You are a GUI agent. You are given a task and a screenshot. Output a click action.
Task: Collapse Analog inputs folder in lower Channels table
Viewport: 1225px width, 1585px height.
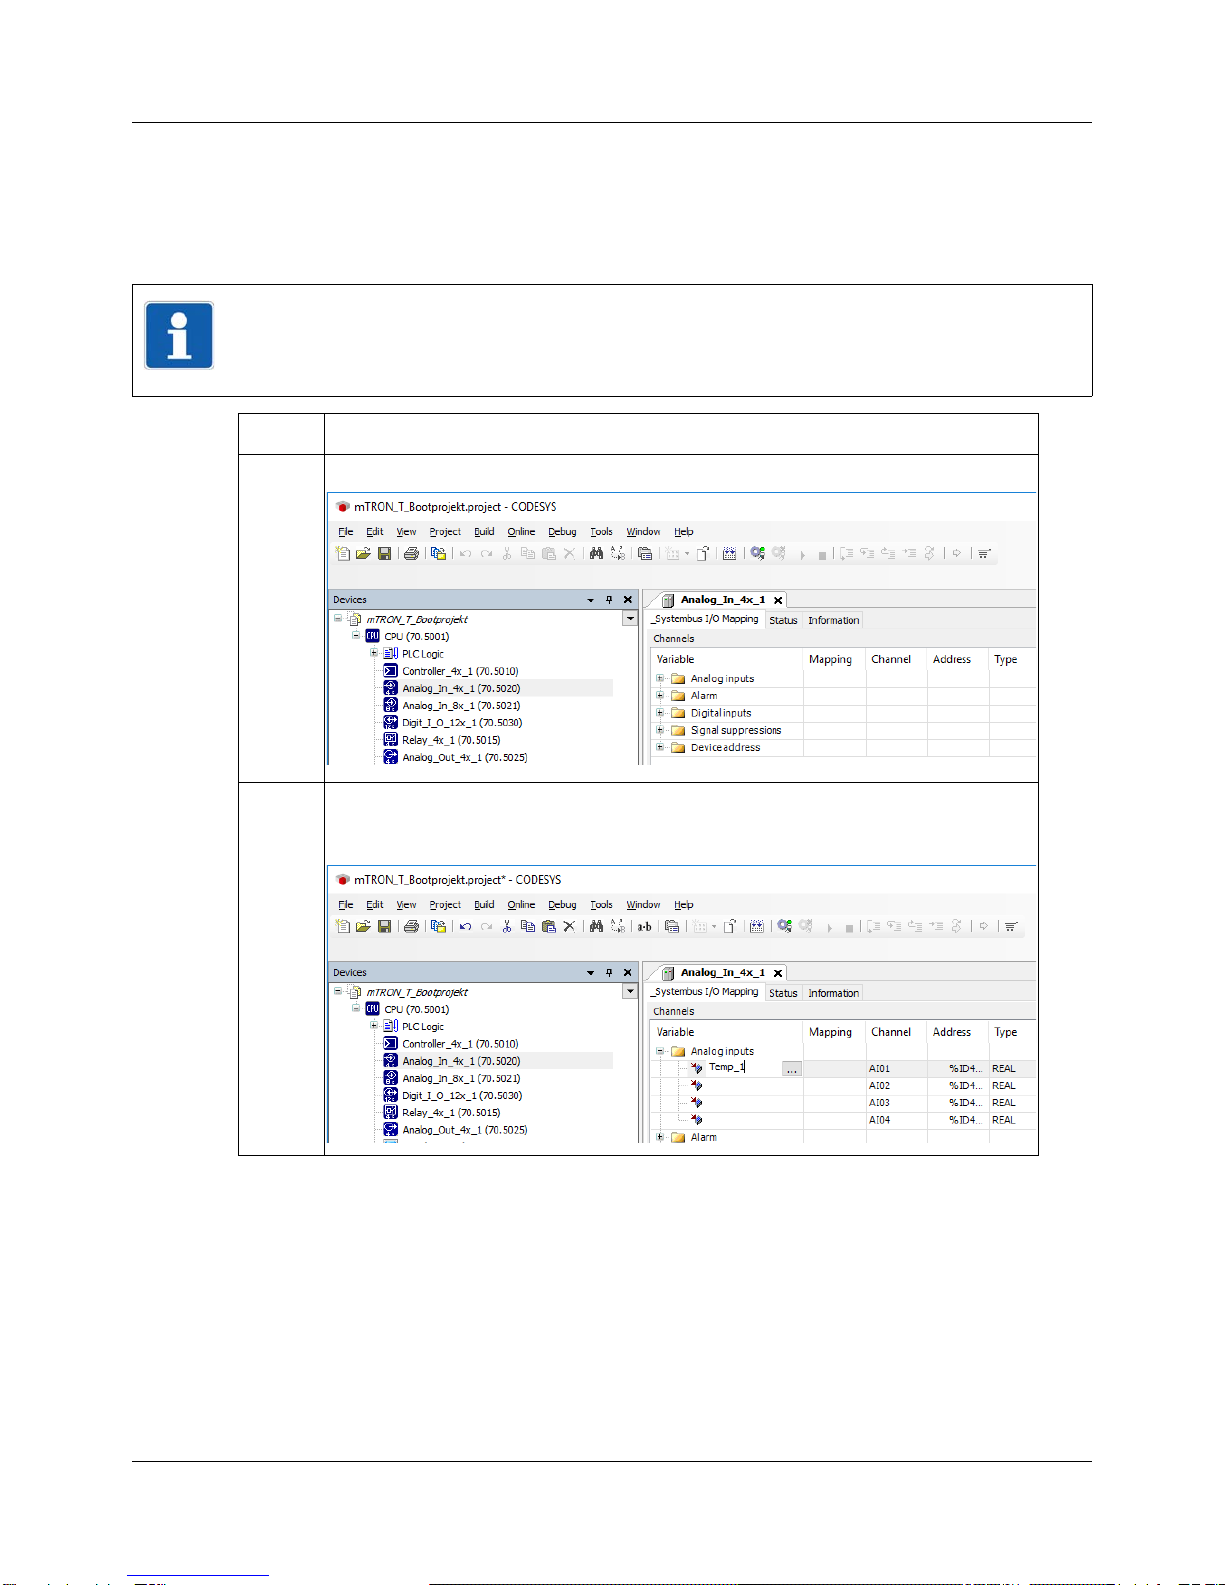point(660,1051)
